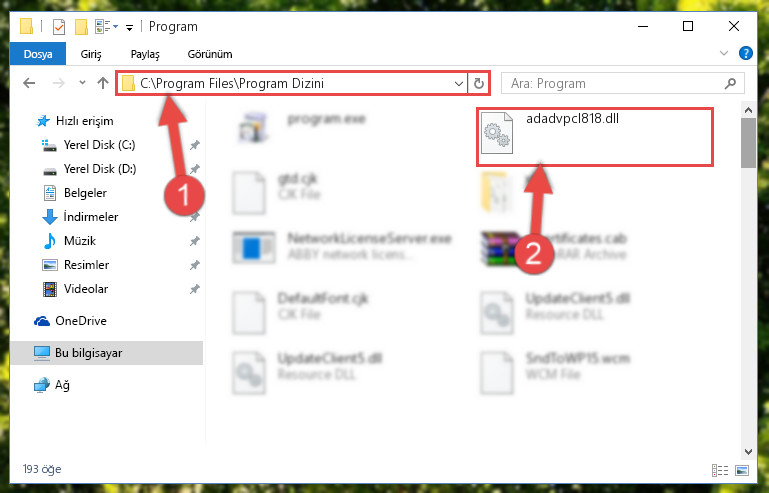Viewport: 769px width, 493px height.
Task: Switch to large icons view layout
Action: [742, 470]
